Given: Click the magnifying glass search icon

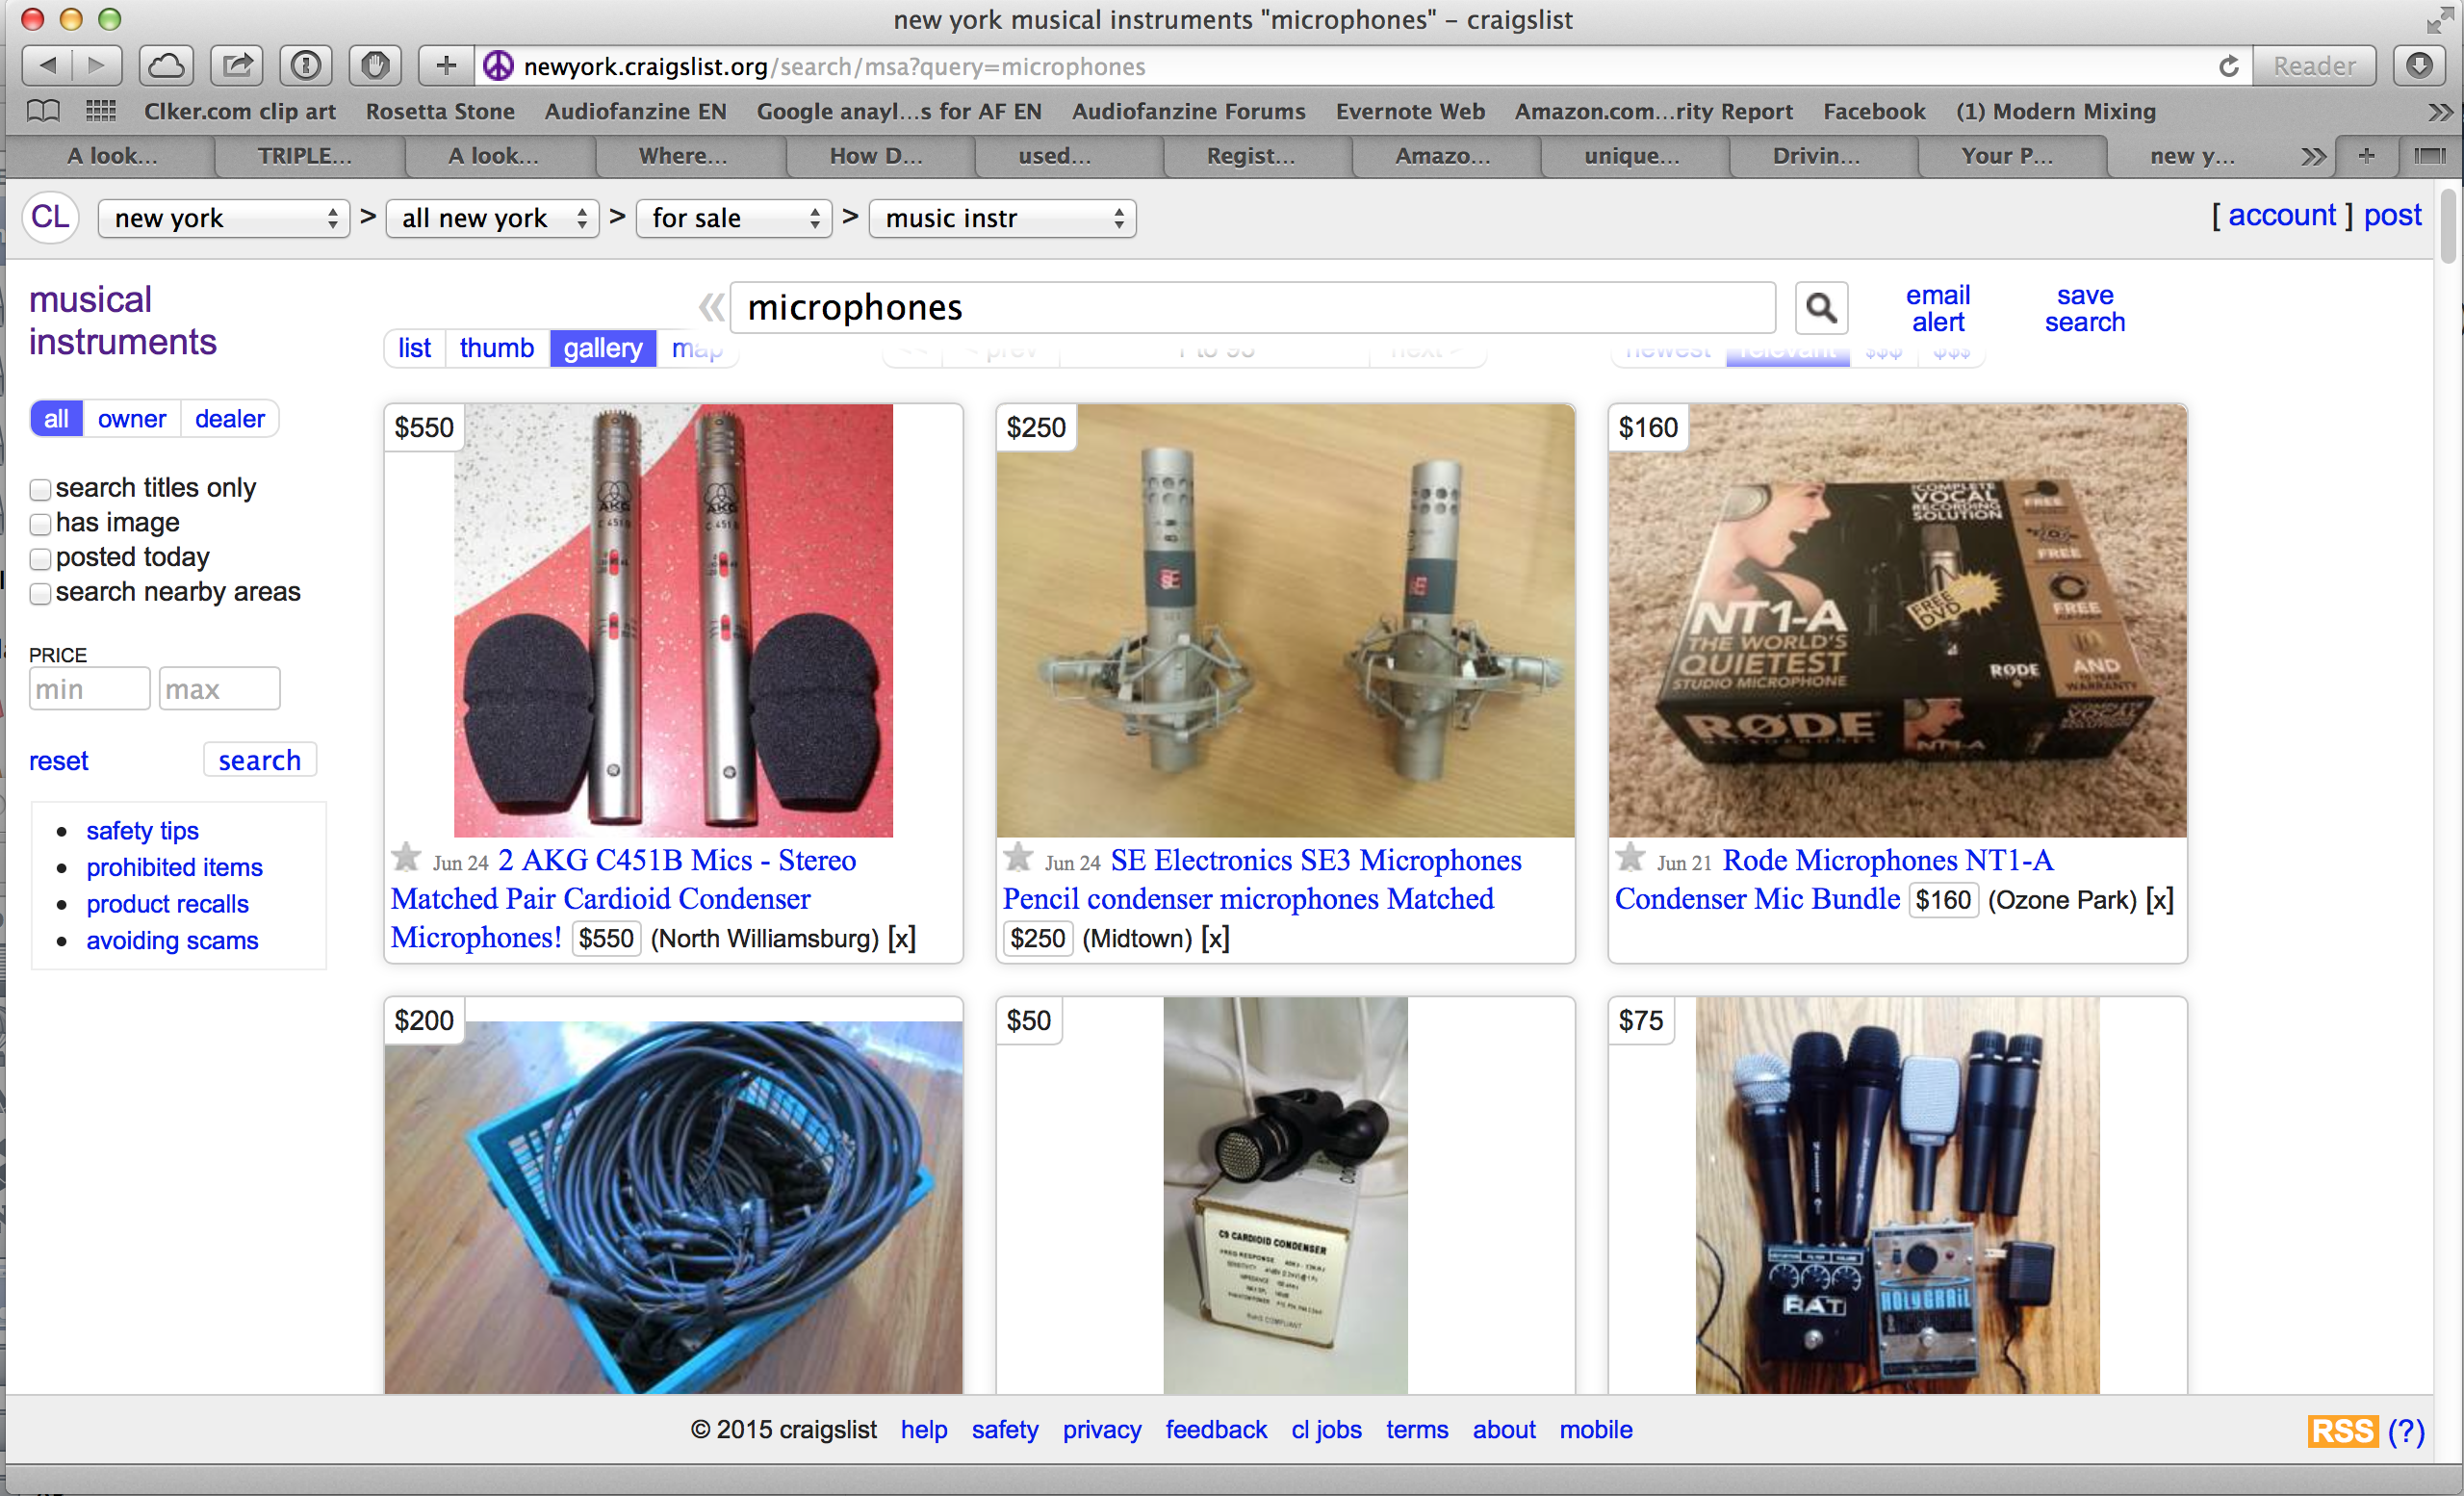Looking at the screenshot, I should click(x=1820, y=308).
